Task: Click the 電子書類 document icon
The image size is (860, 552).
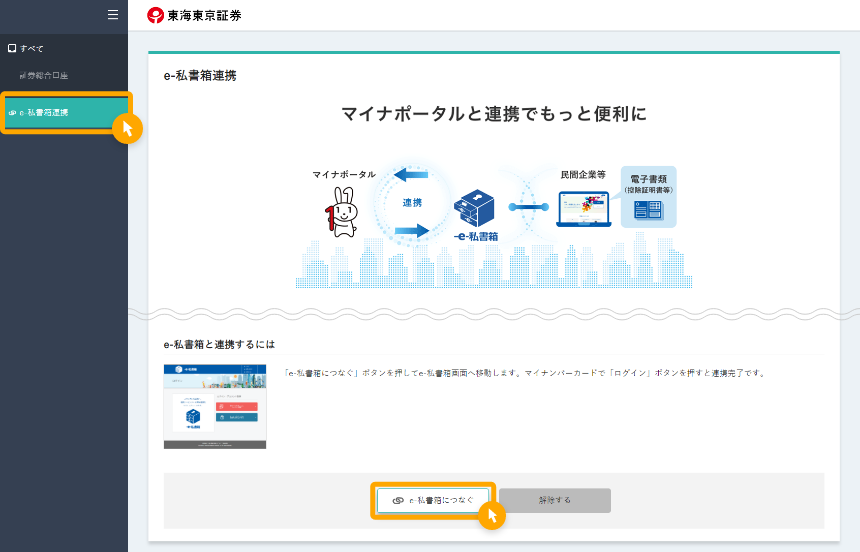Action: click(x=649, y=210)
